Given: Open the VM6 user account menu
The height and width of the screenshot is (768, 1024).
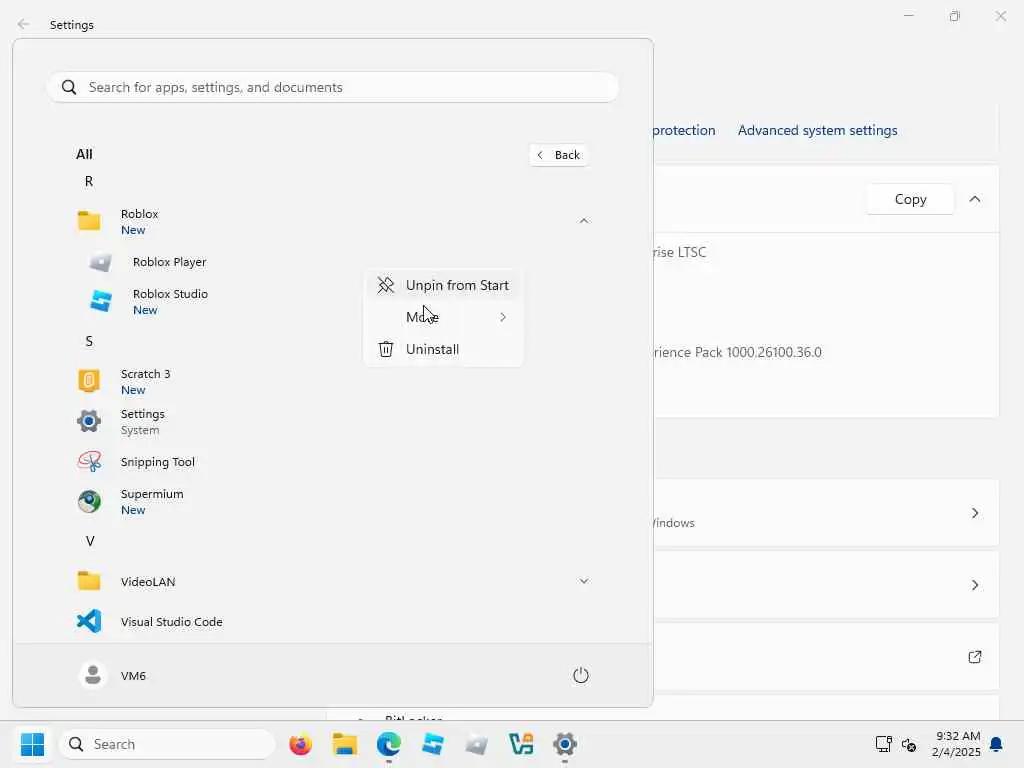Looking at the screenshot, I should (112, 675).
